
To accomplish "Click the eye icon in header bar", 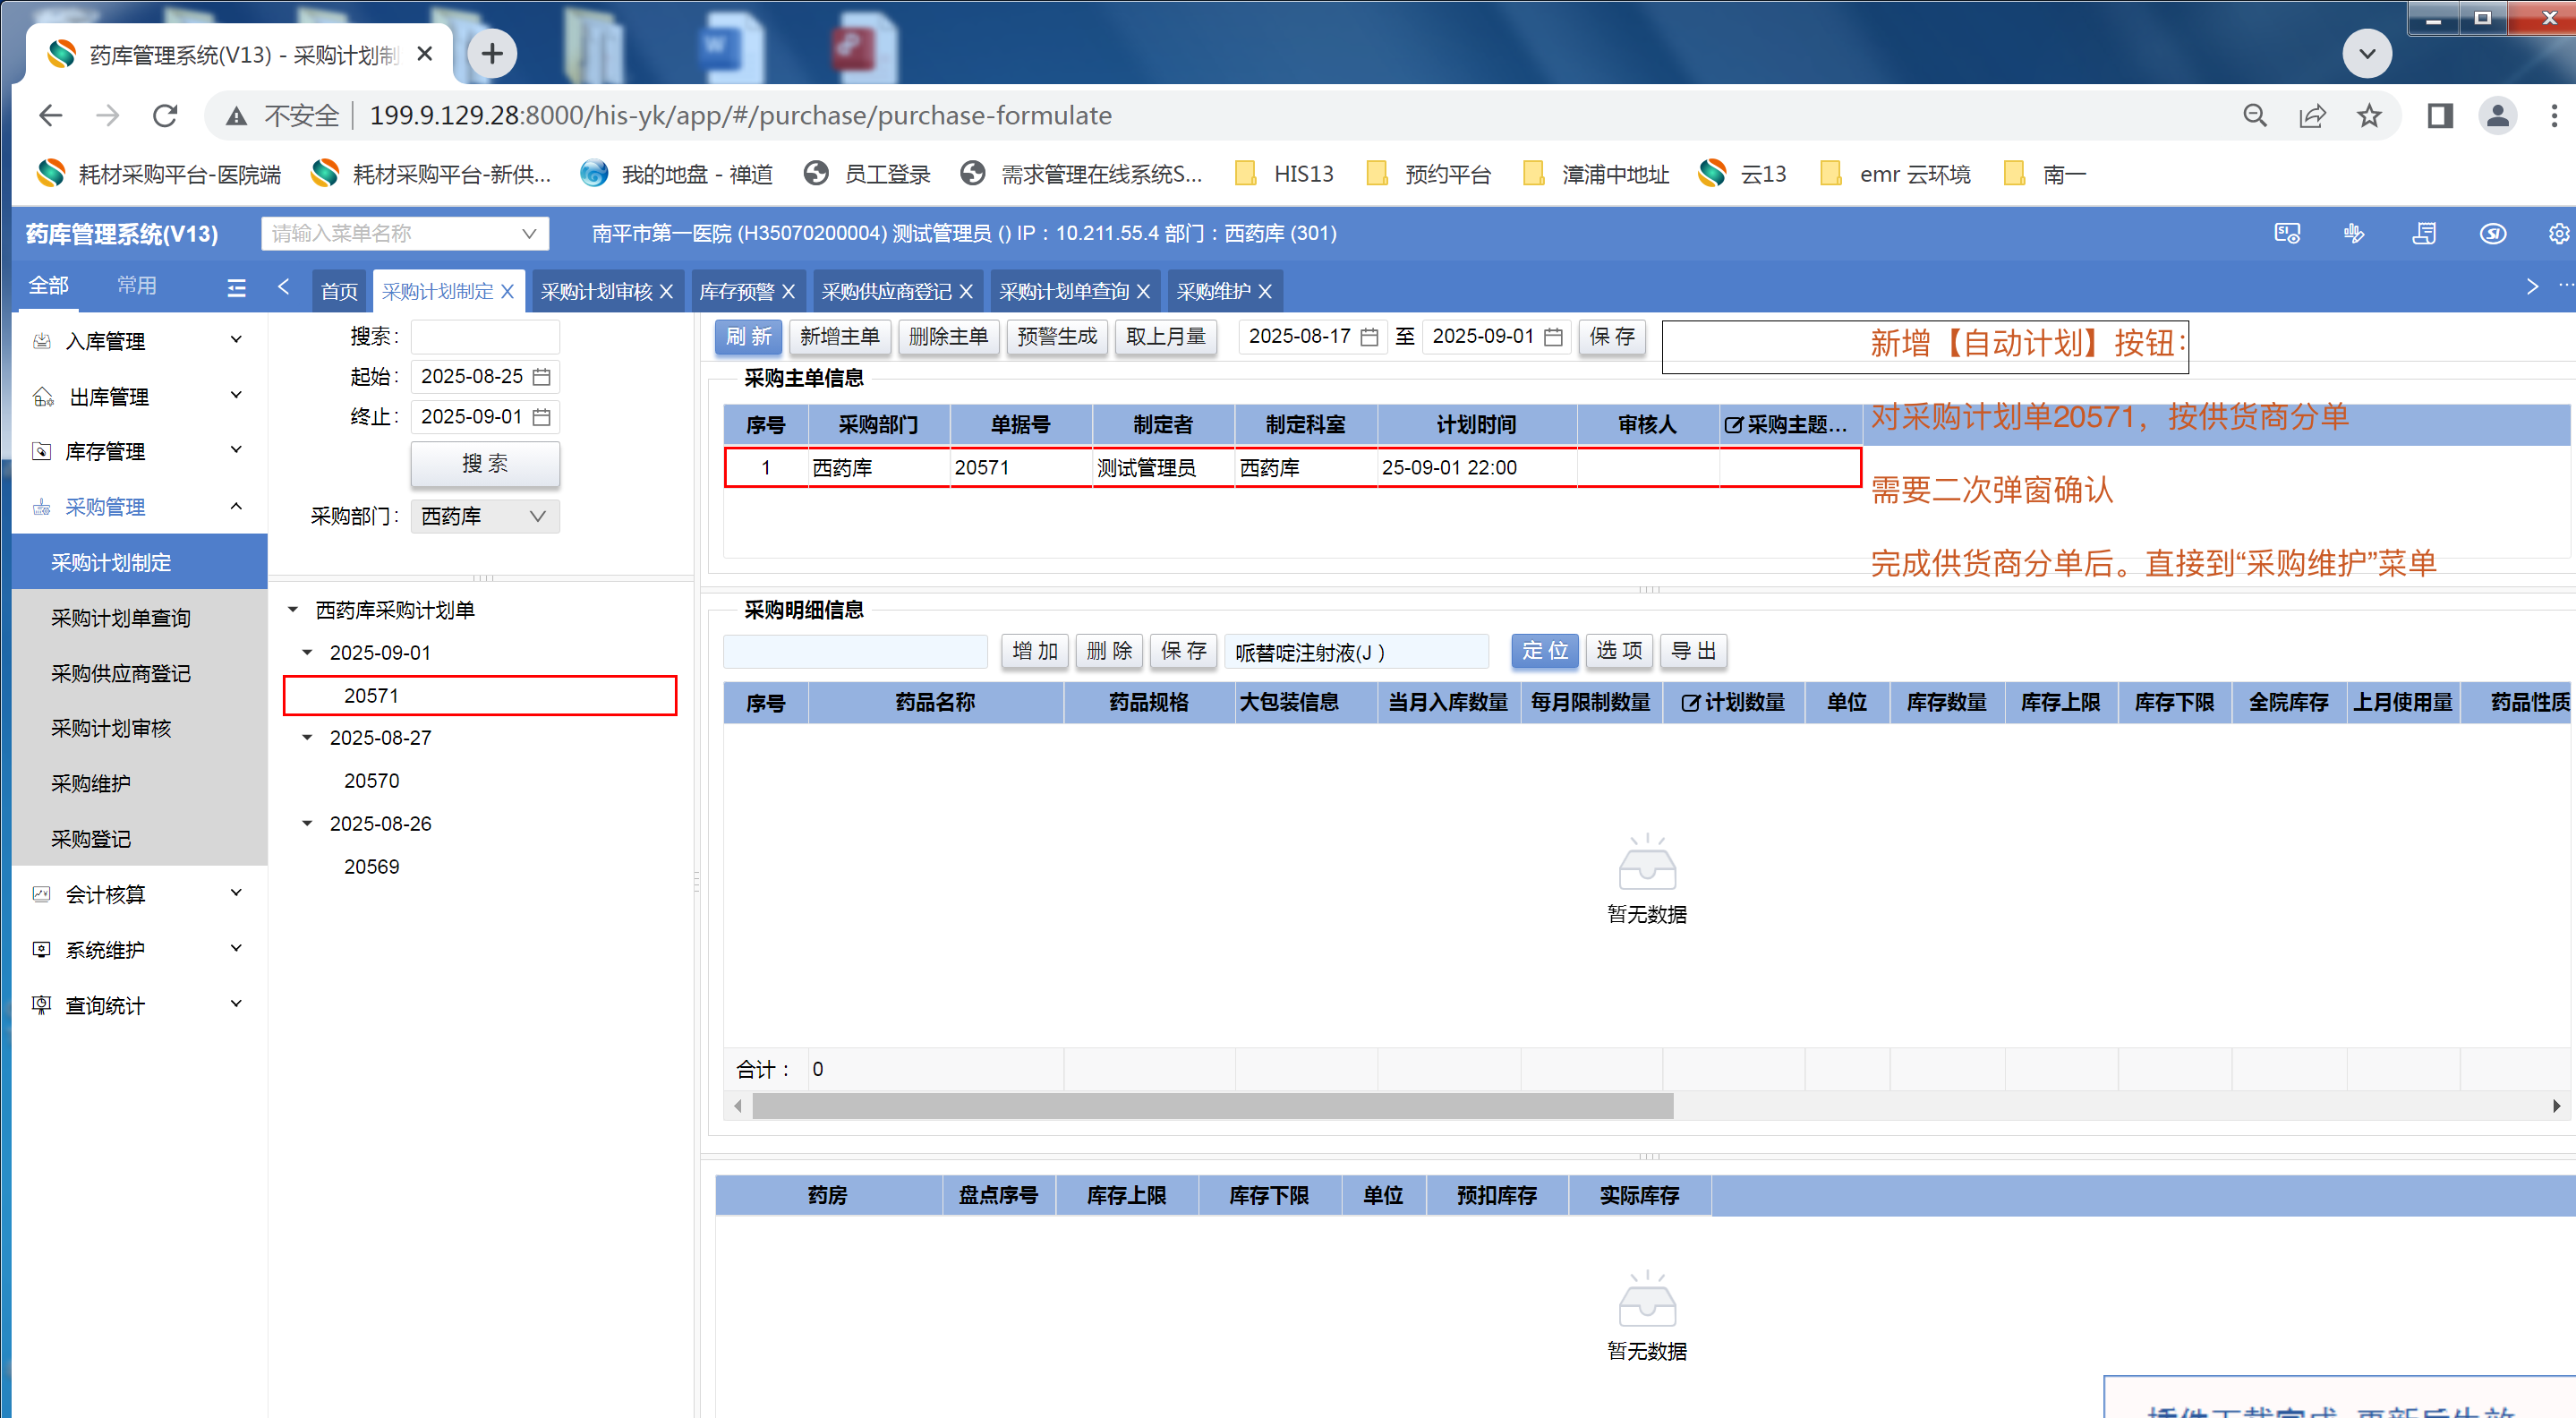I will click(2492, 233).
